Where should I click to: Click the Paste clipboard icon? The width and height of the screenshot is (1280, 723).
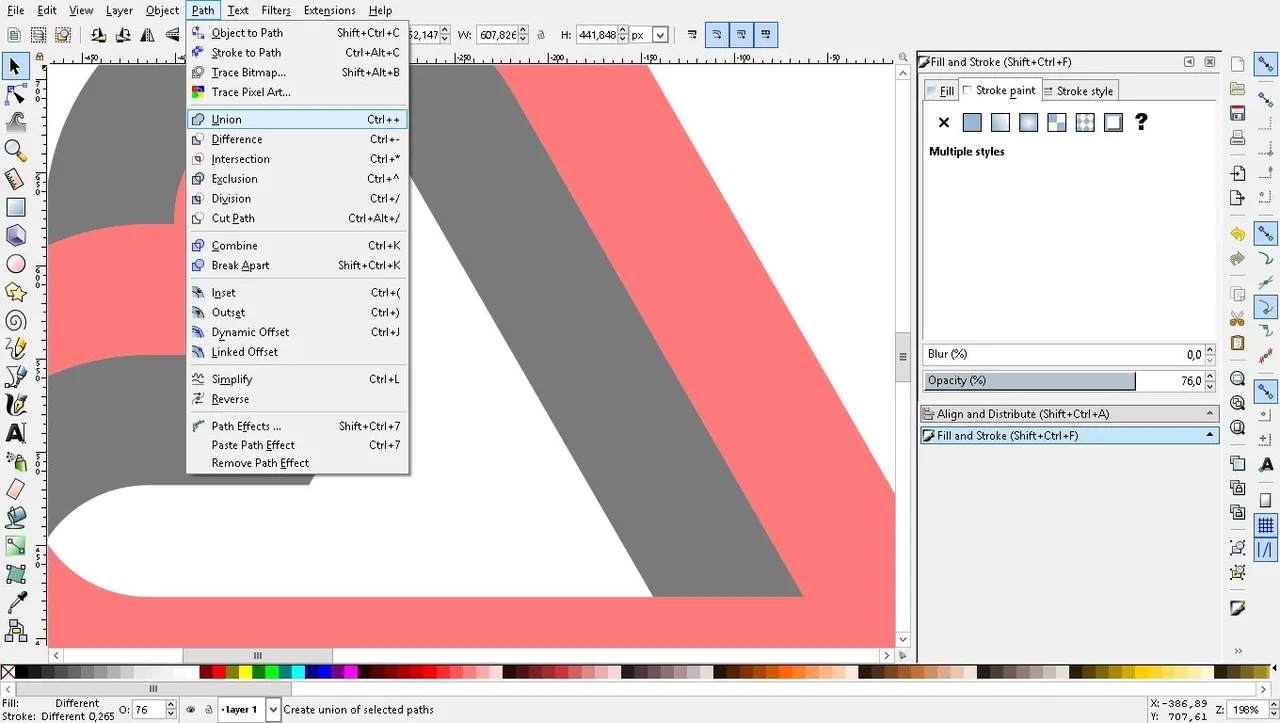1237,343
